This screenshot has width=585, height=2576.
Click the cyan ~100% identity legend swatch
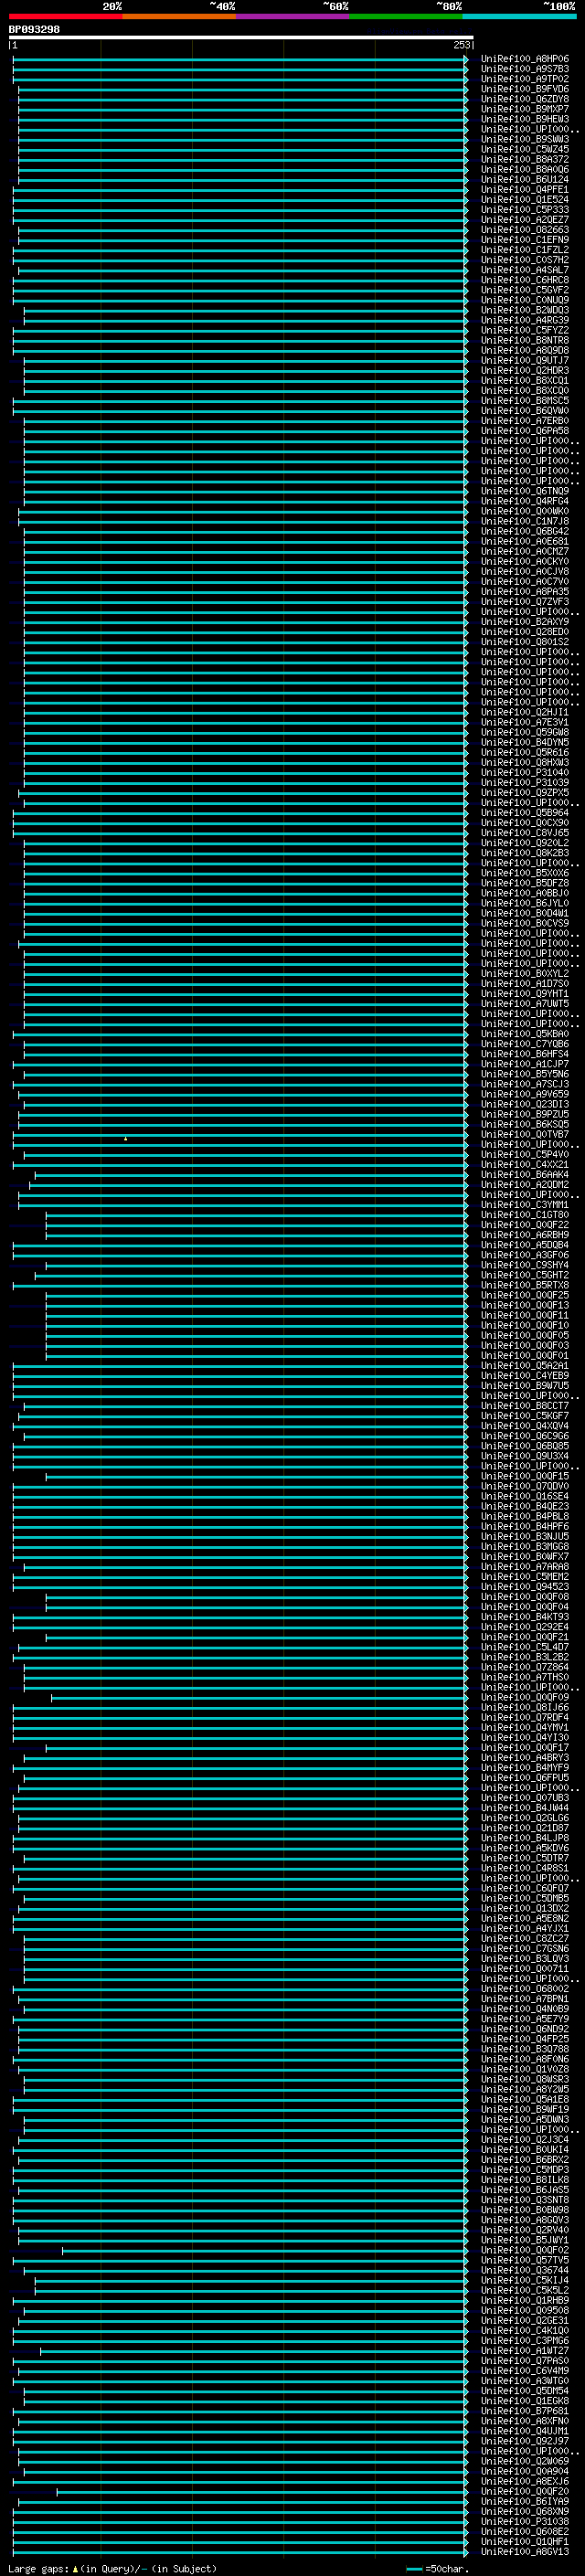point(518,16)
